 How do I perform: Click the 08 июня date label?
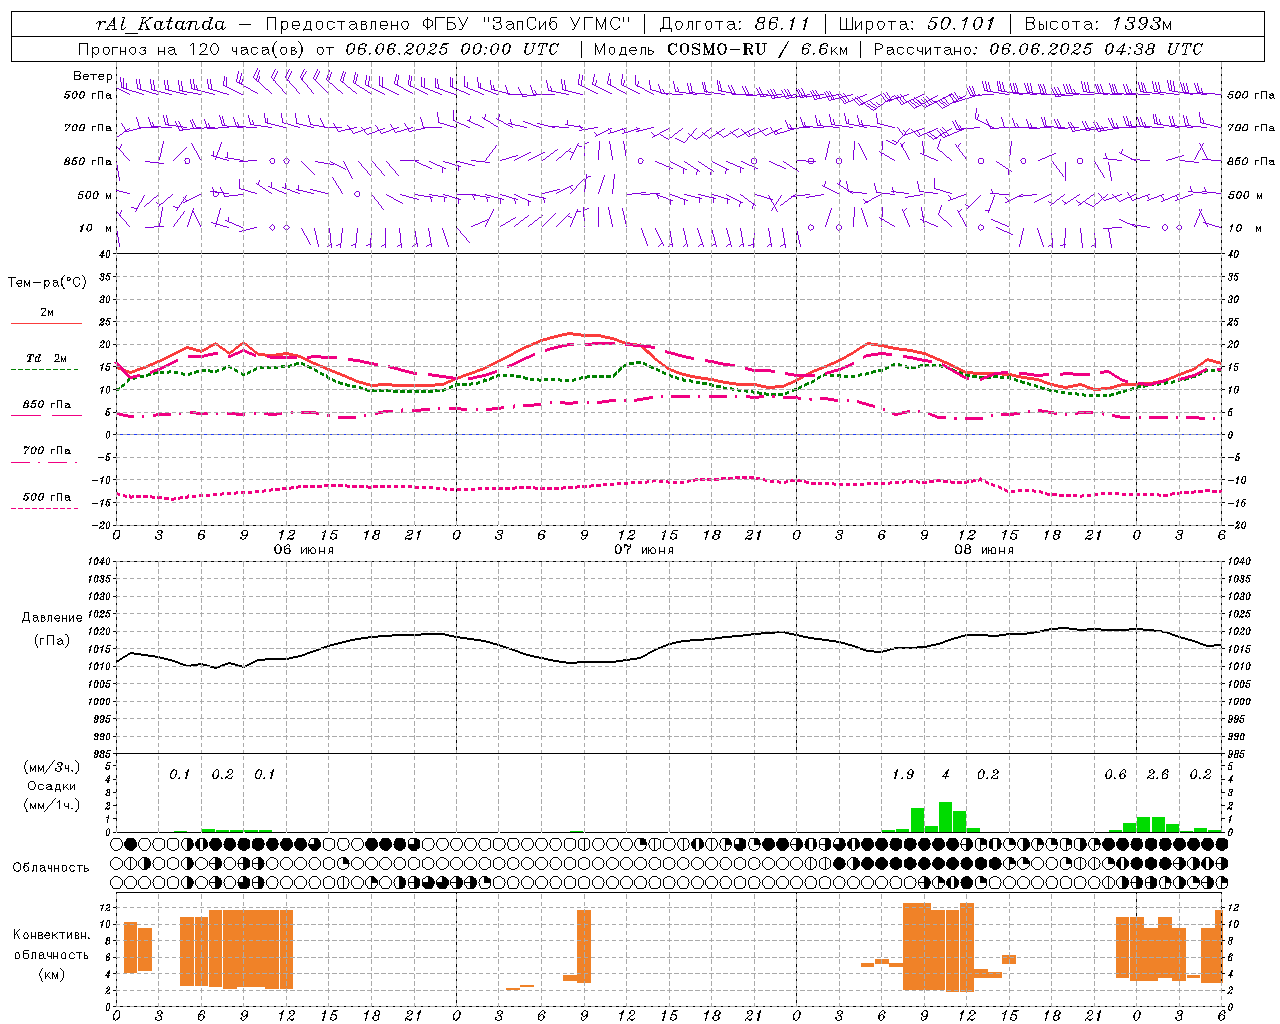[x=984, y=550]
